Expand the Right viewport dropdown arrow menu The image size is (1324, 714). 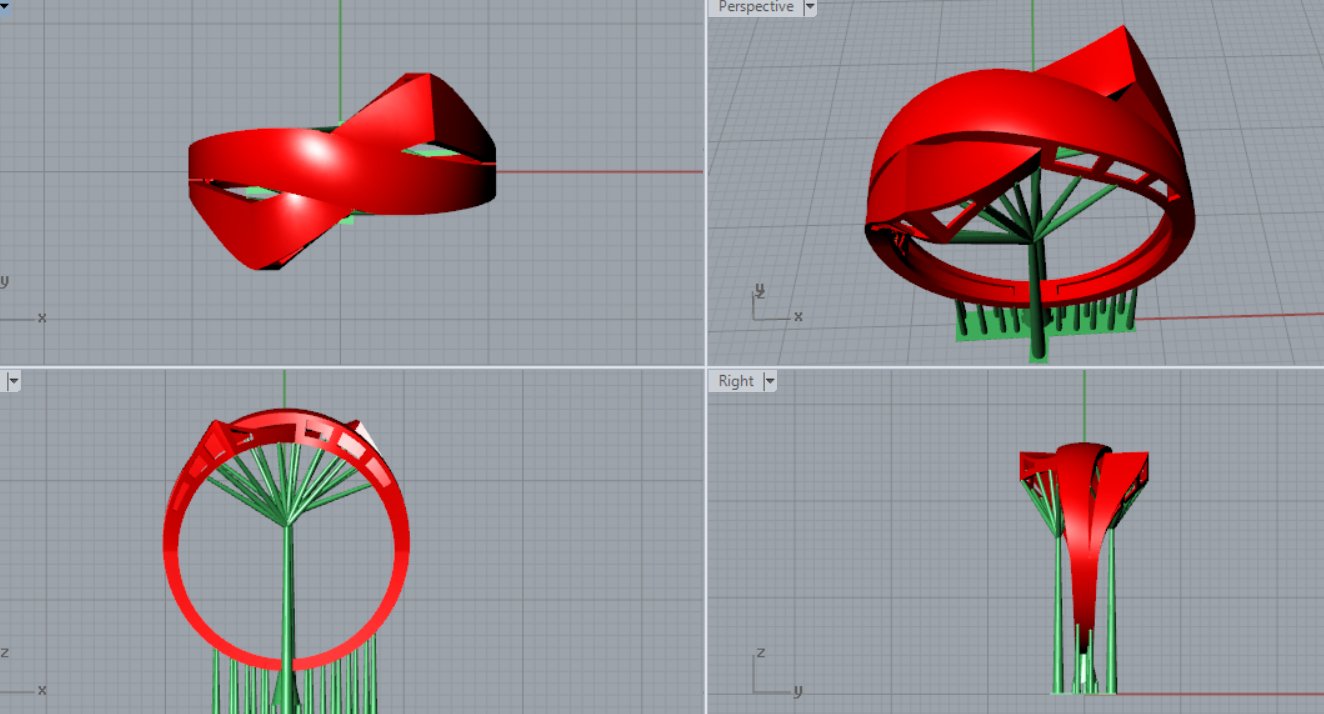click(770, 381)
